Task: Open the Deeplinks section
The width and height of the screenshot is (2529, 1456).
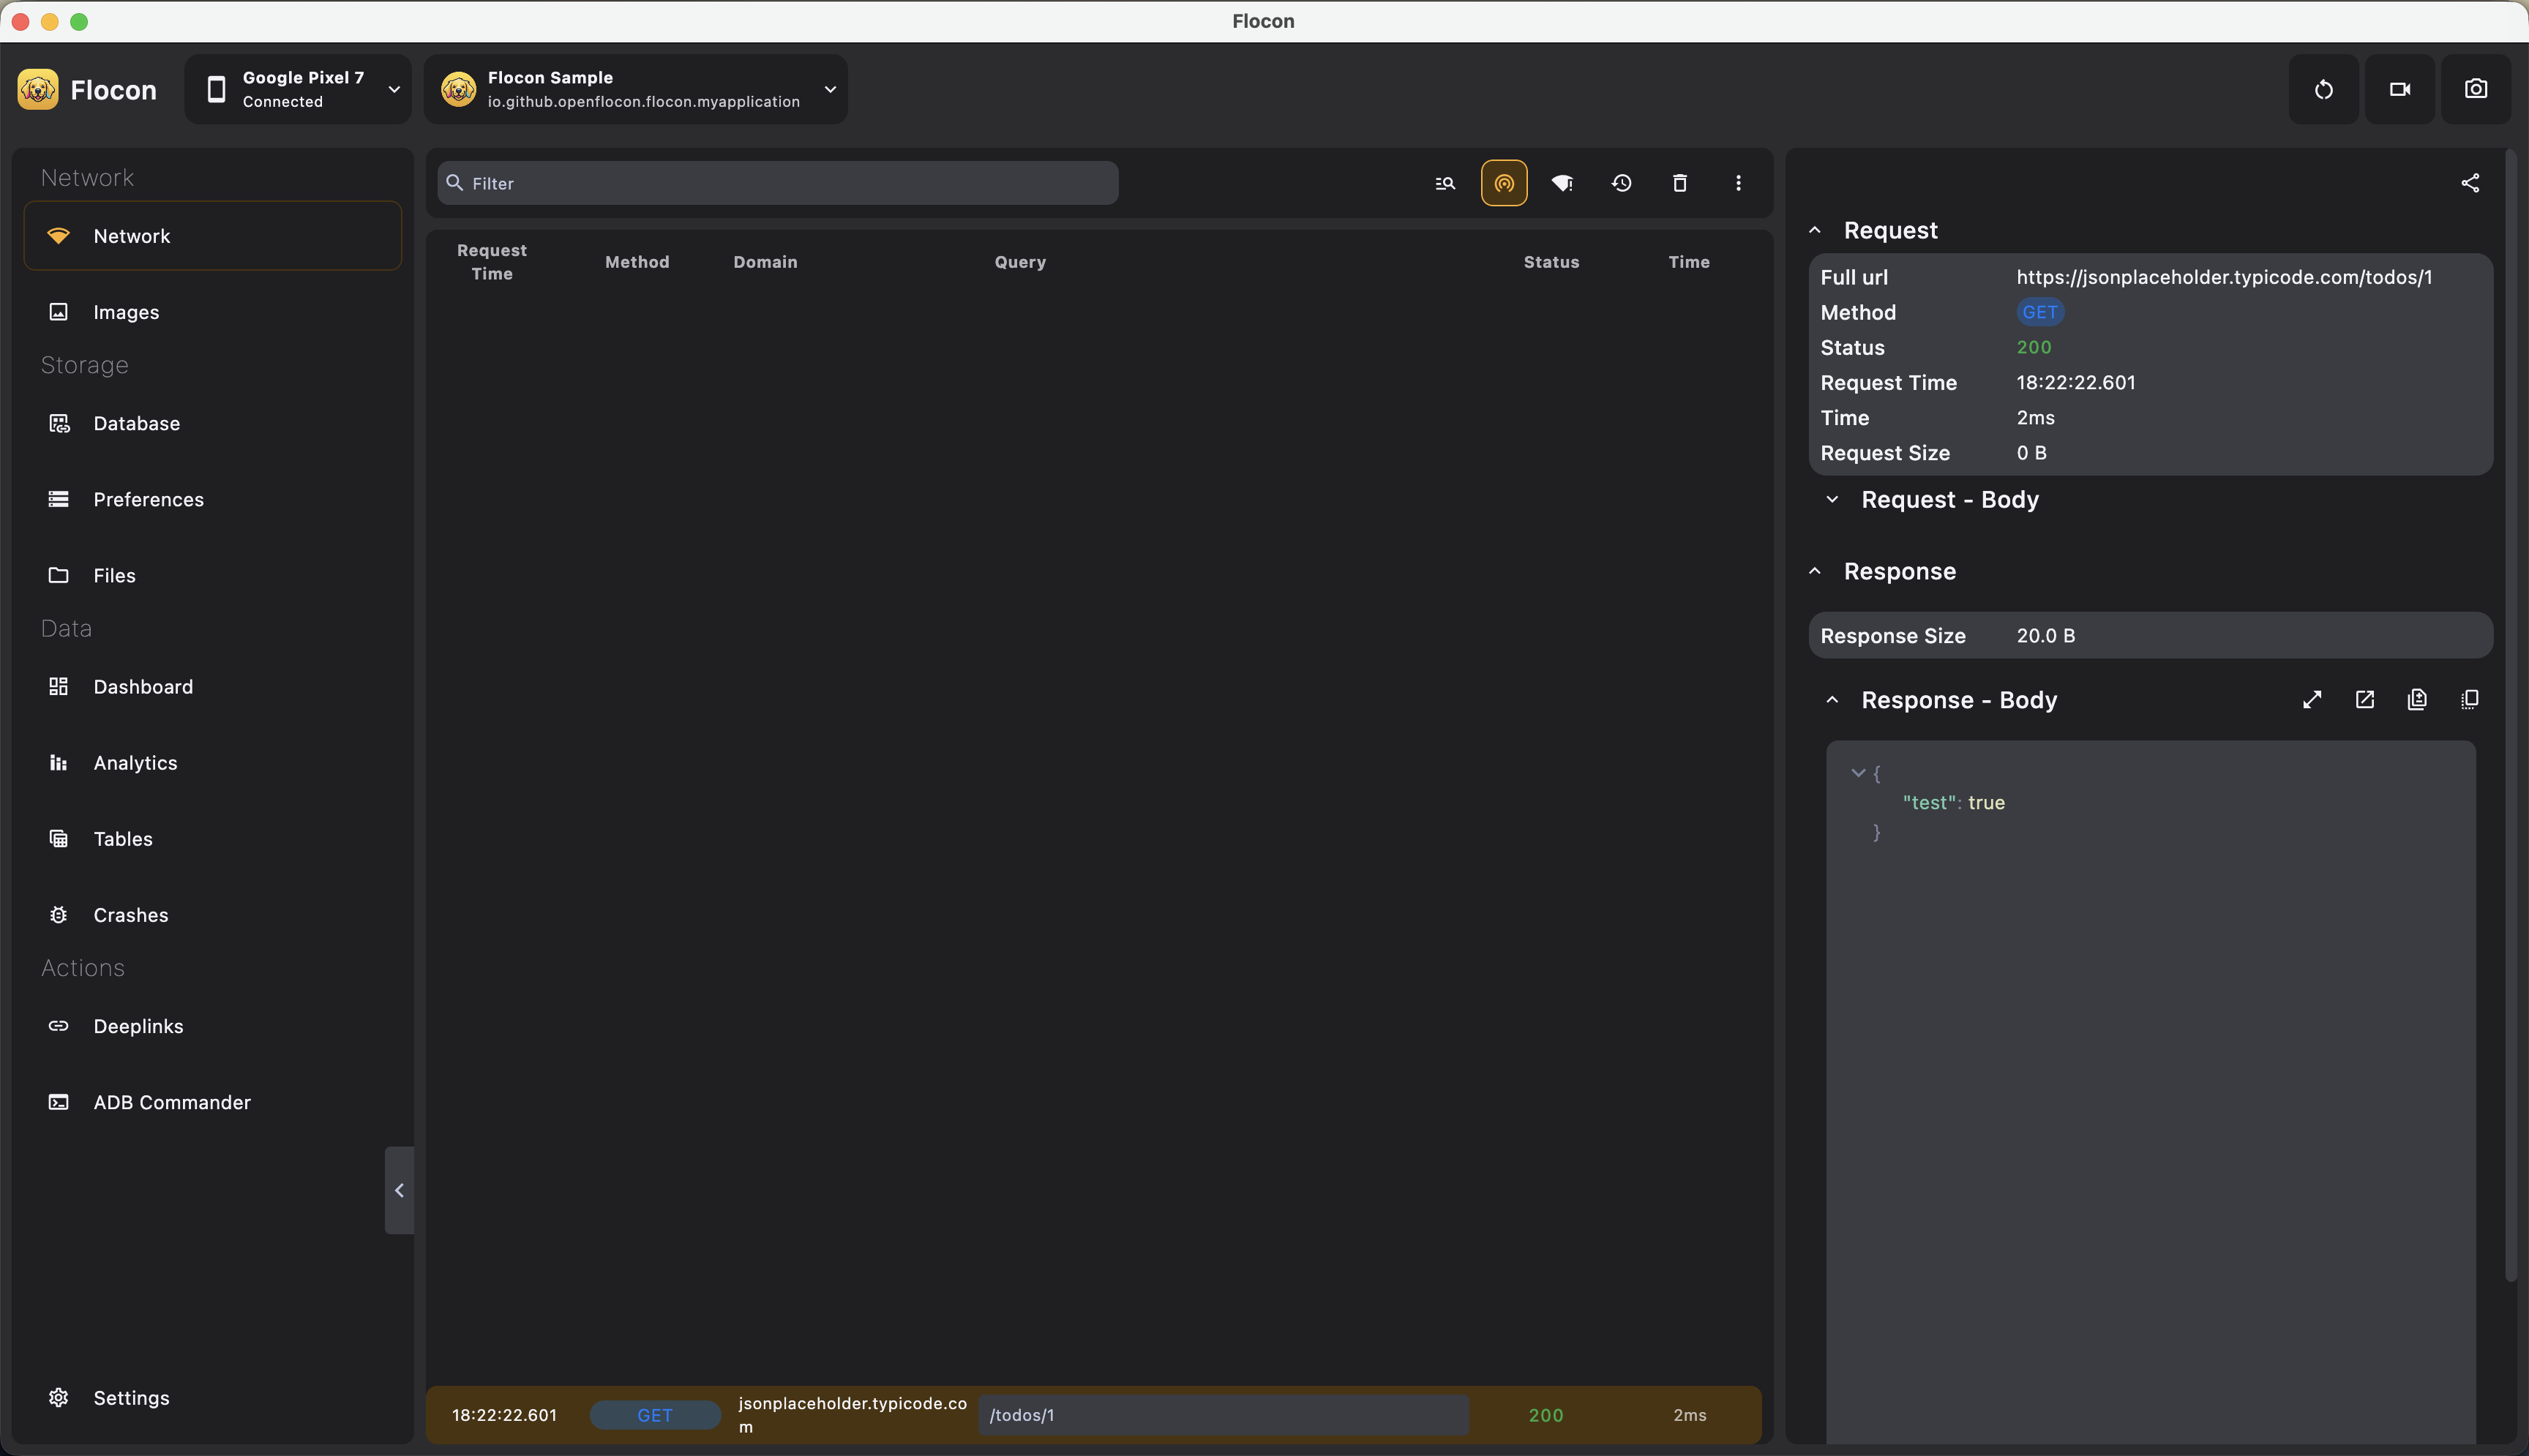Action: (x=213, y=1026)
